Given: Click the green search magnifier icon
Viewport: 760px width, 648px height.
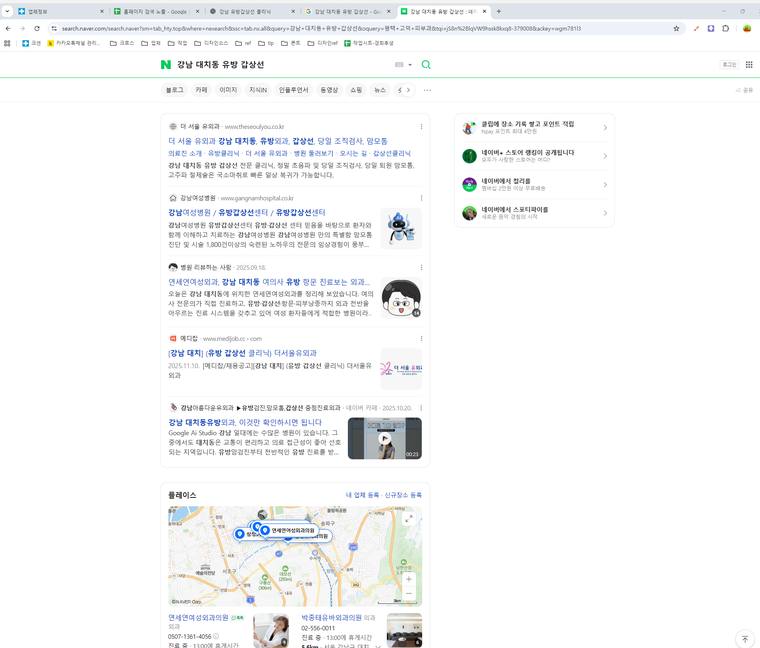Looking at the screenshot, I should pyautogui.click(x=426, y=64).
